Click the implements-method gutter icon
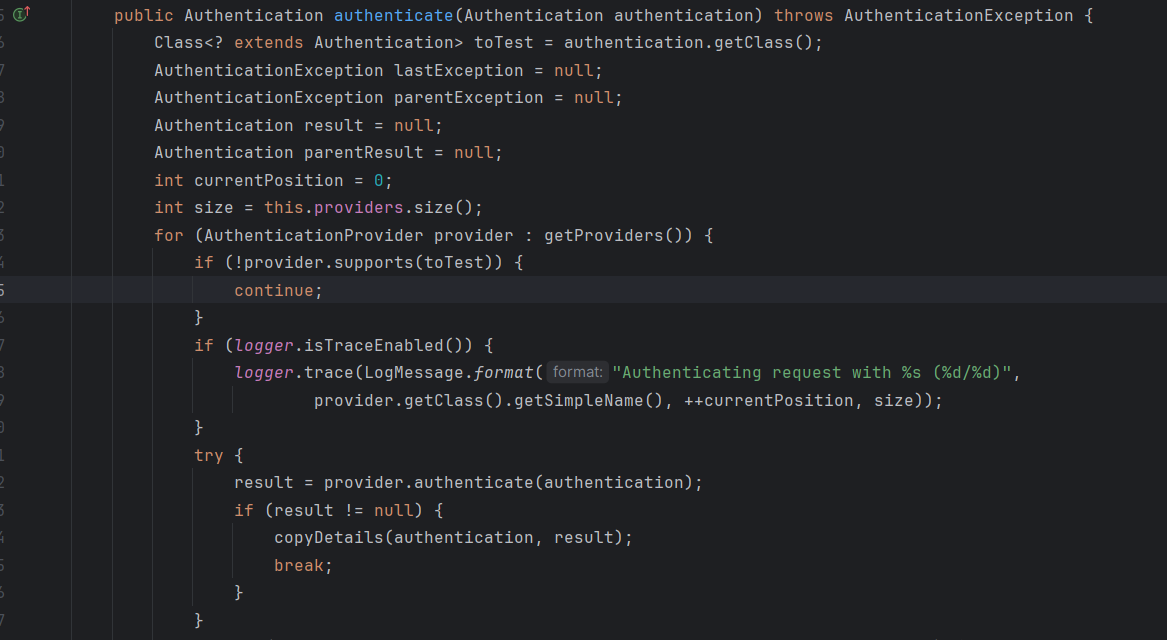The width and height of the screenshot is (1167, 640). 18,14
